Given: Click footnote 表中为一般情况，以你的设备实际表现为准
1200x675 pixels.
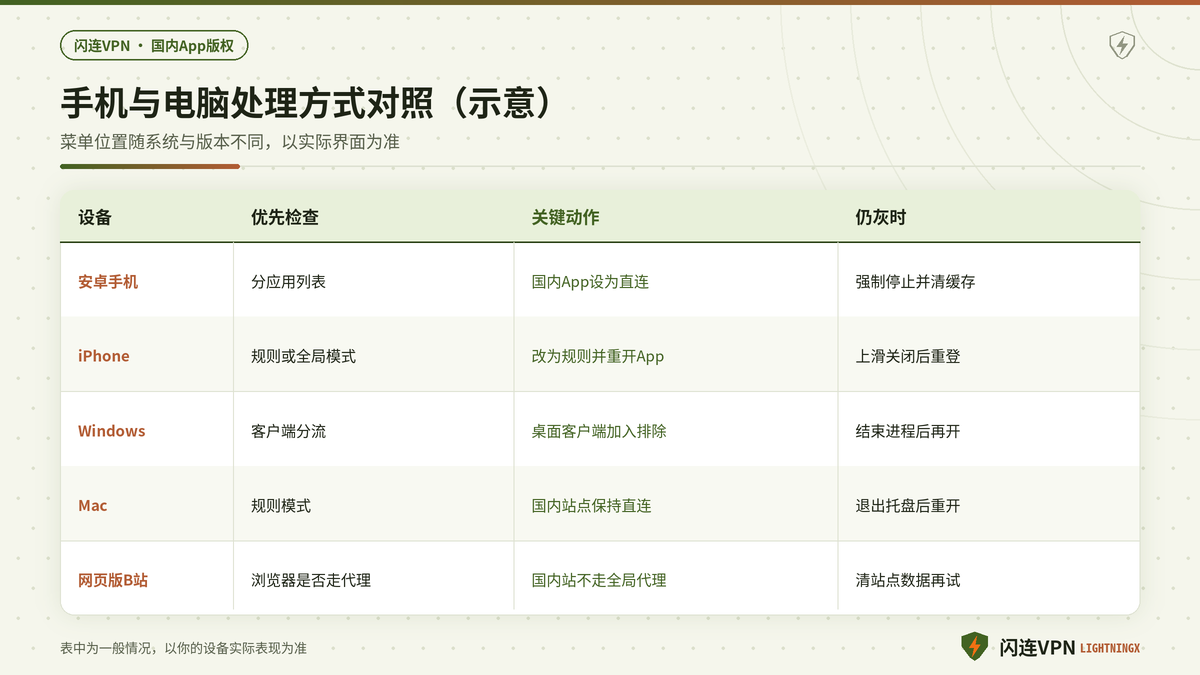Looking at the screenshot, I should click(x=183, y=648).
